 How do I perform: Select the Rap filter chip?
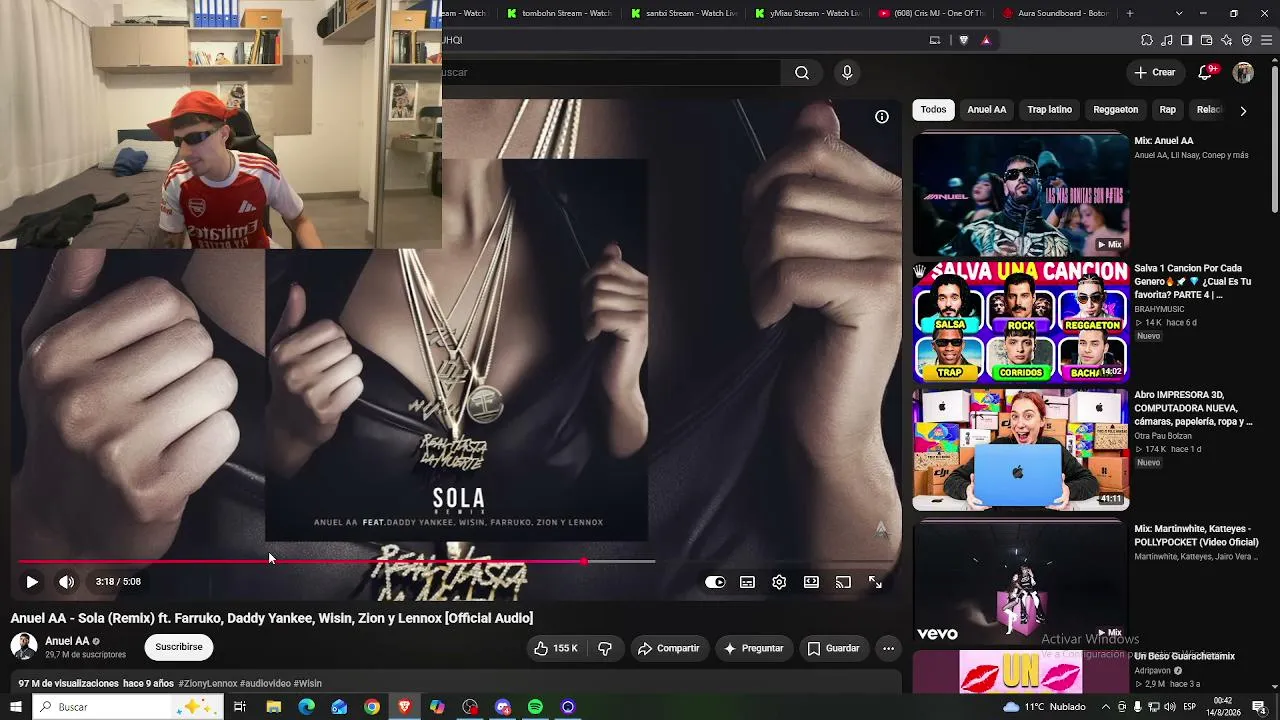click(x=1168, y=110)
